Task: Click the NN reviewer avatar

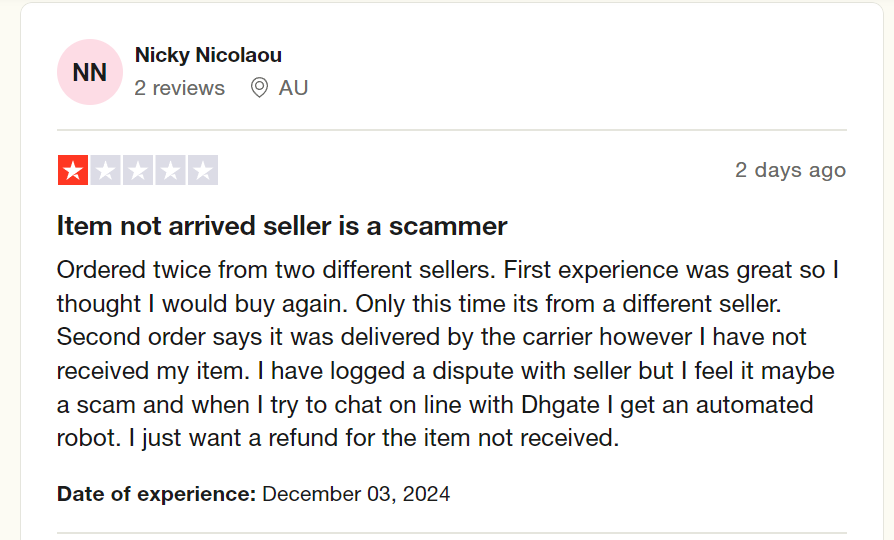Action: 90,72
